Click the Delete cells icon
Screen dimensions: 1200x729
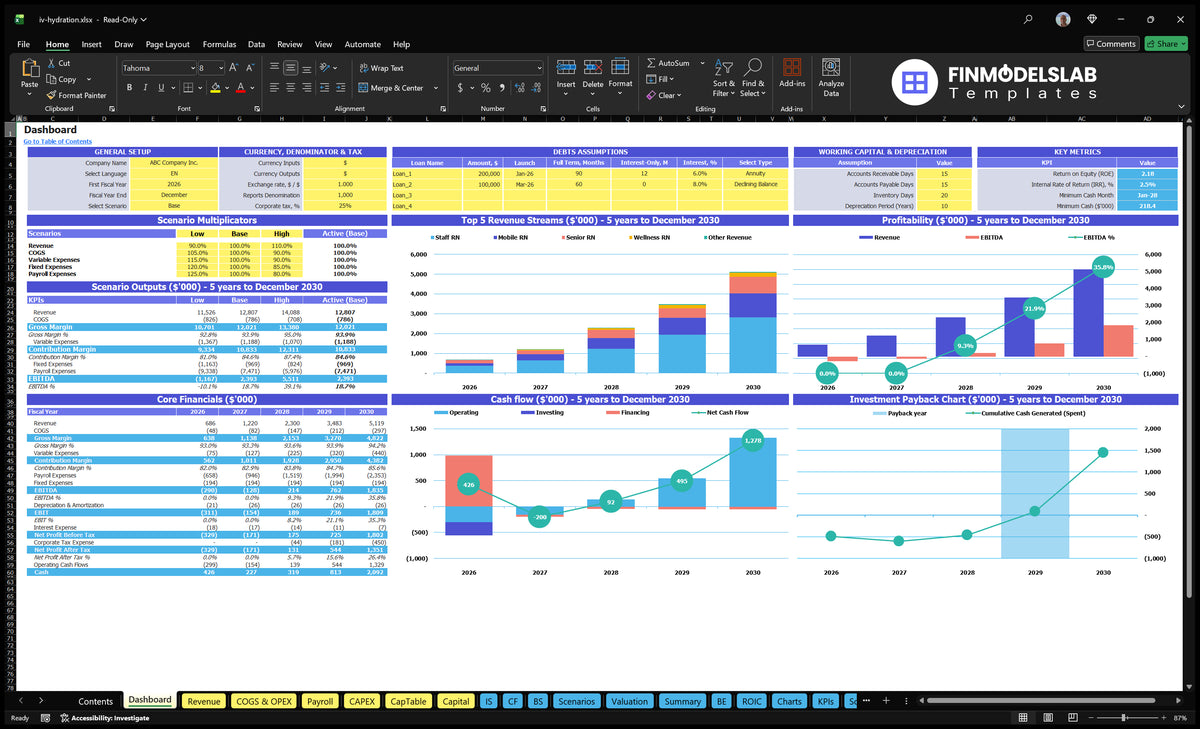point(593,67)
